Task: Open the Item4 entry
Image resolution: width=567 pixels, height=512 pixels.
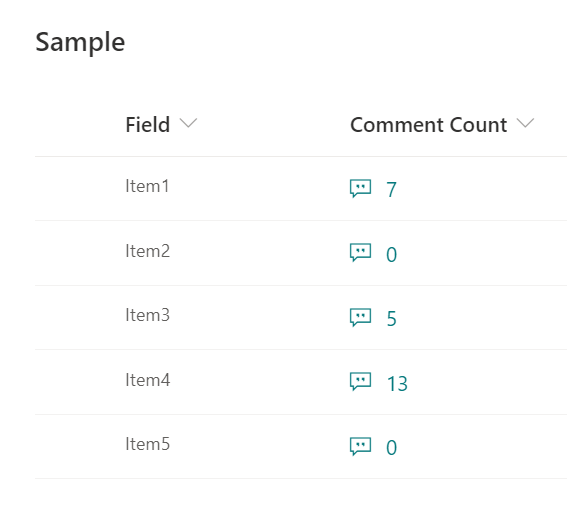Action: click(x=147, y=380)
